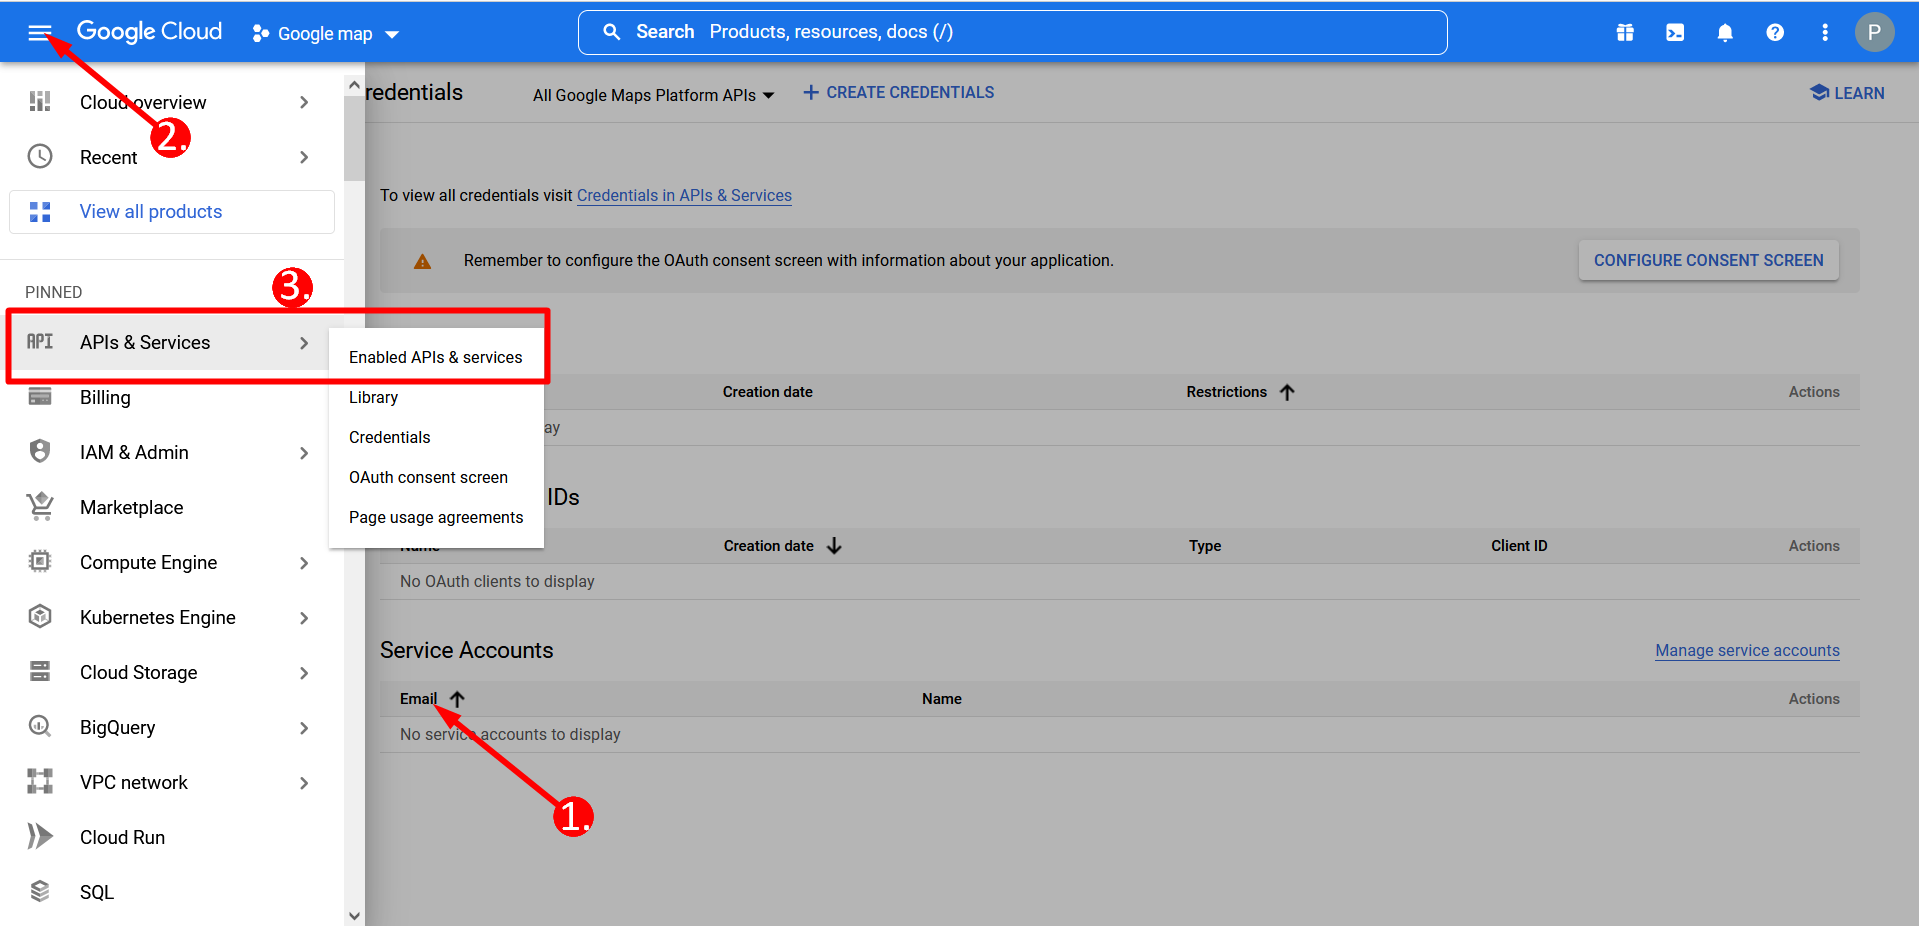This screenshot has height=926, width=1919.
Task: Expand the Compute Engine chevron
Action: [x=304, y=563]
